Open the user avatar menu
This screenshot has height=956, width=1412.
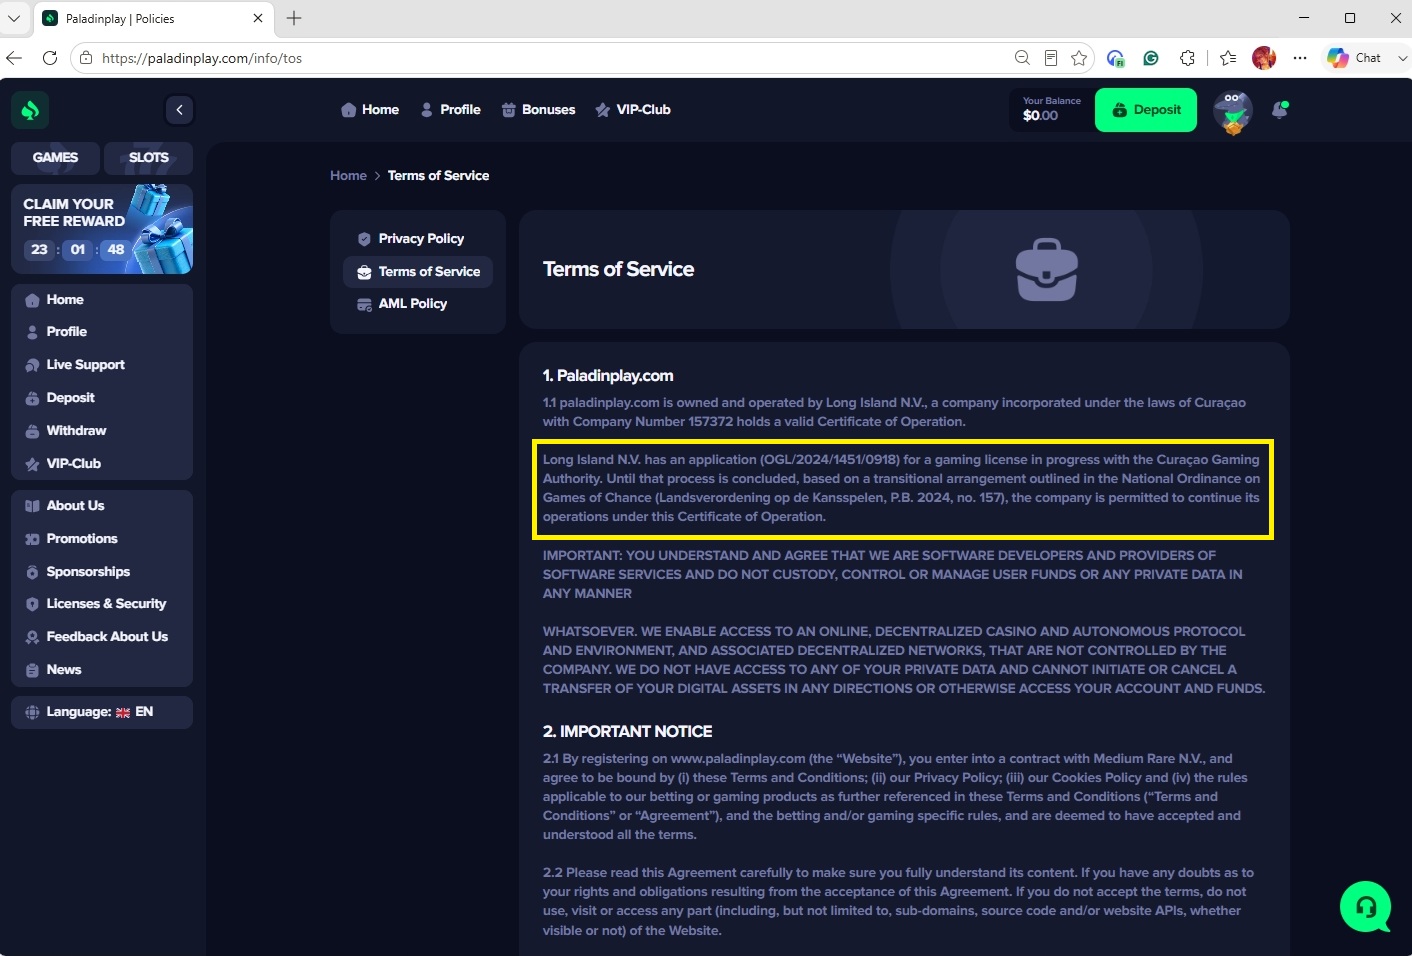[x=1233, y=111]
